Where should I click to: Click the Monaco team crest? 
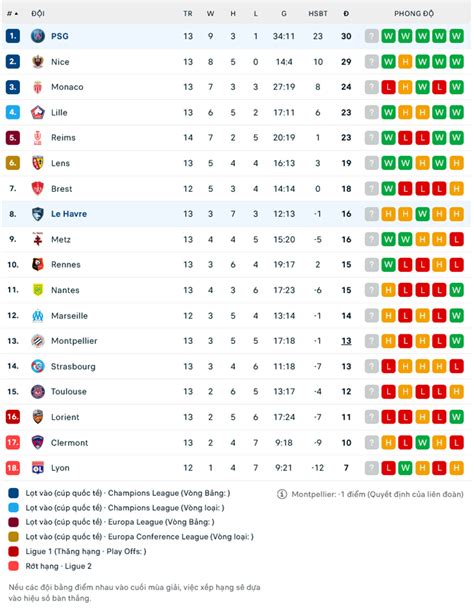(38, 87)
